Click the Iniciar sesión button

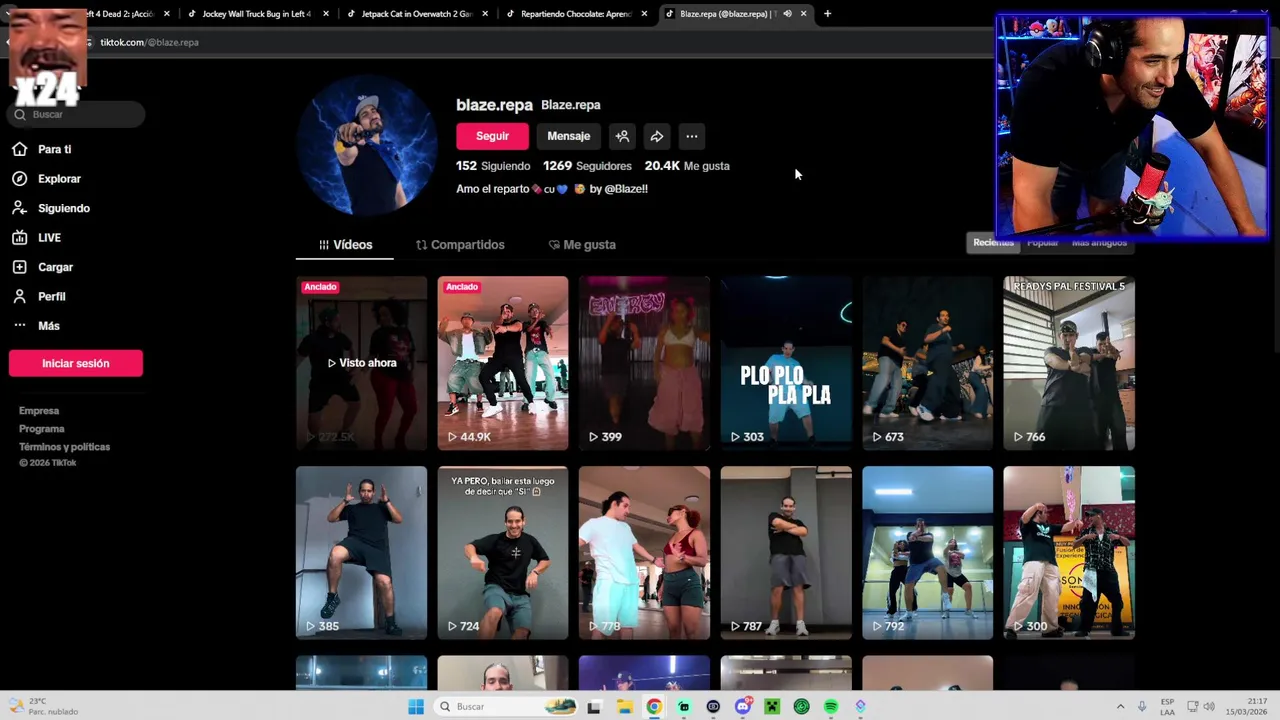pyautogui.click(x=76, y=363)
